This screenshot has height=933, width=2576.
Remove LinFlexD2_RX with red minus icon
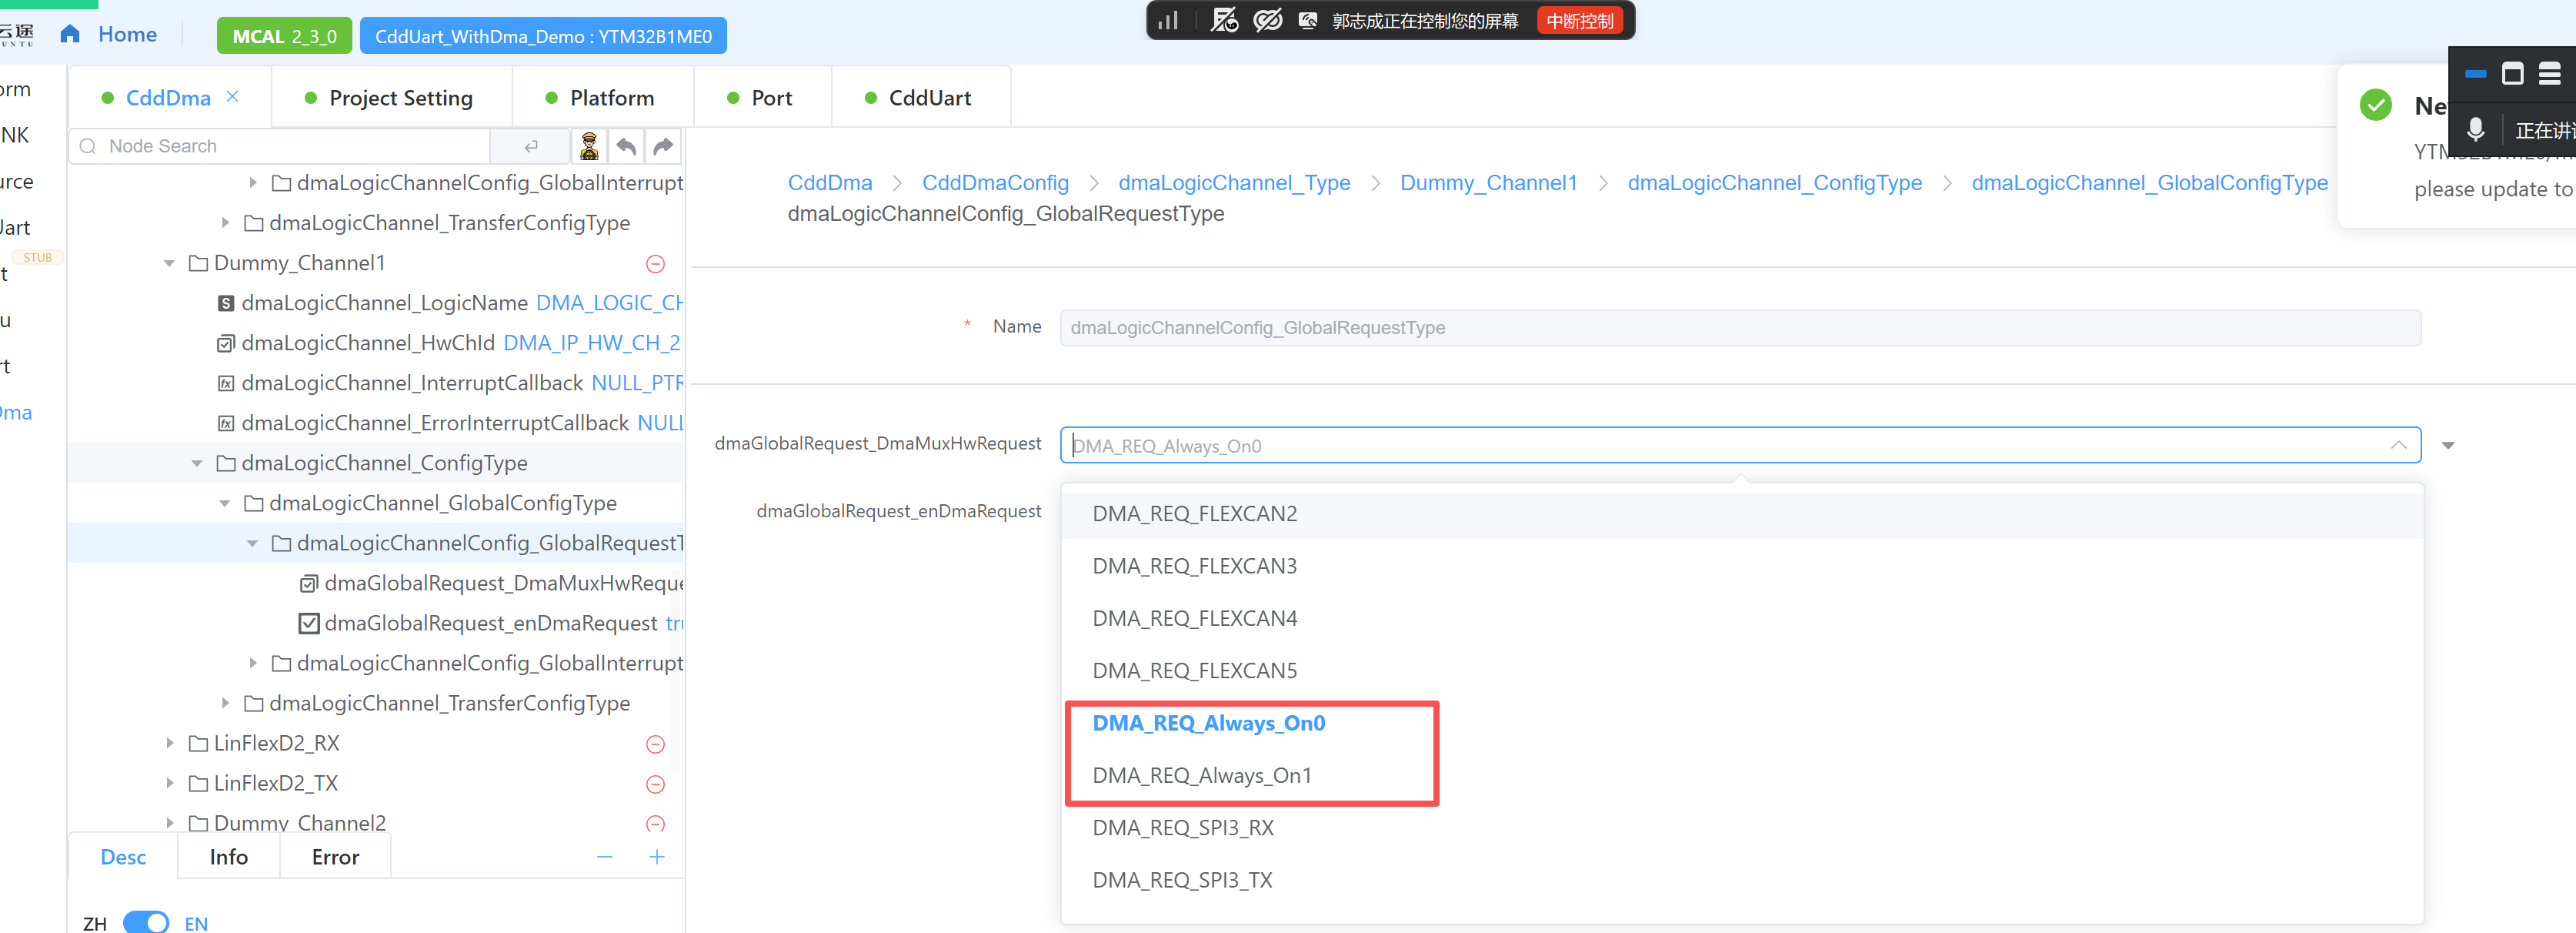656,744
